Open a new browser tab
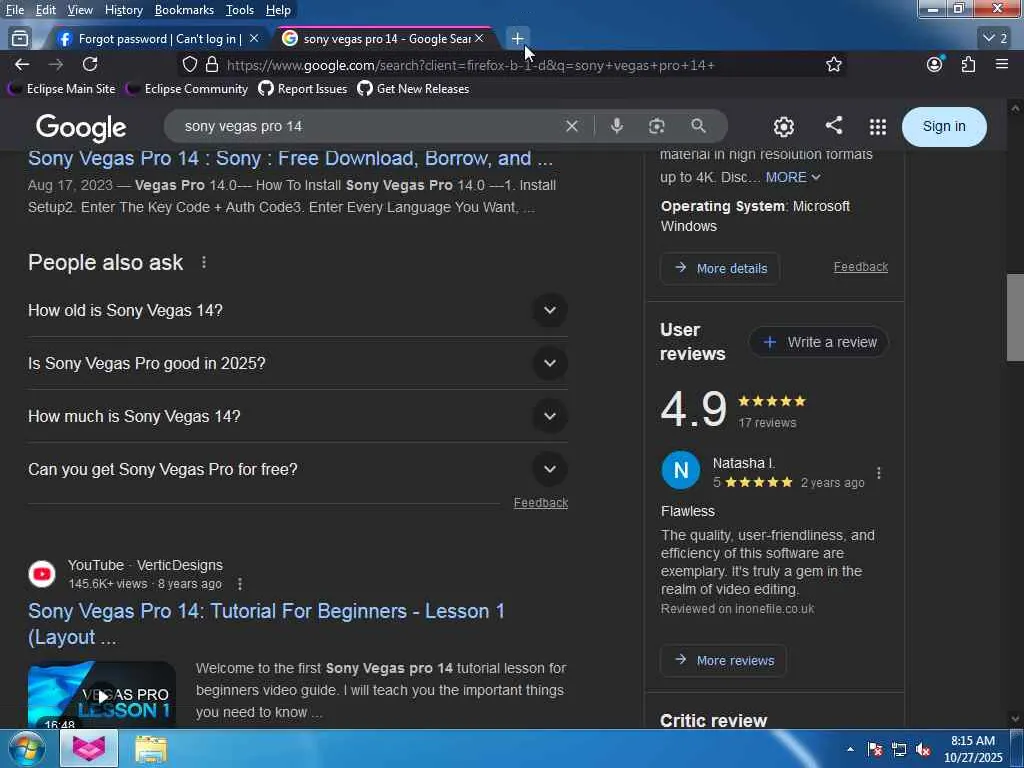This screenshot has width=1024, height=768. coord(517,39)
